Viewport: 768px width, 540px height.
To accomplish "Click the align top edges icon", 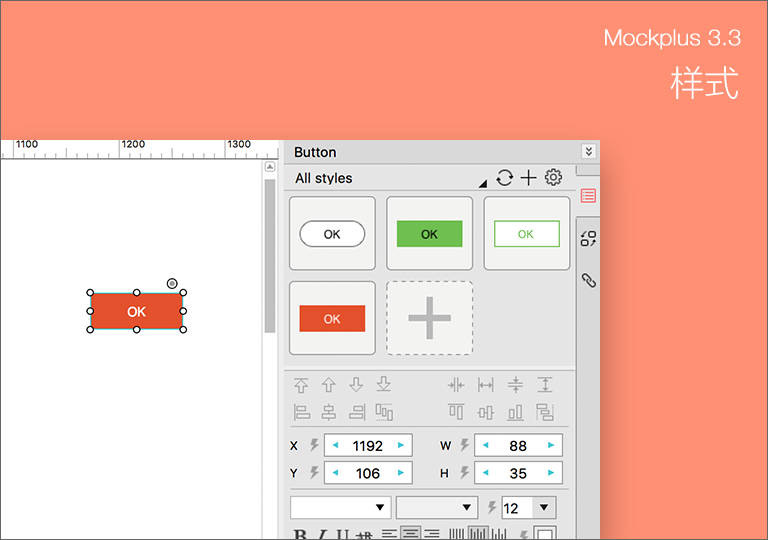I will (456, 412).
